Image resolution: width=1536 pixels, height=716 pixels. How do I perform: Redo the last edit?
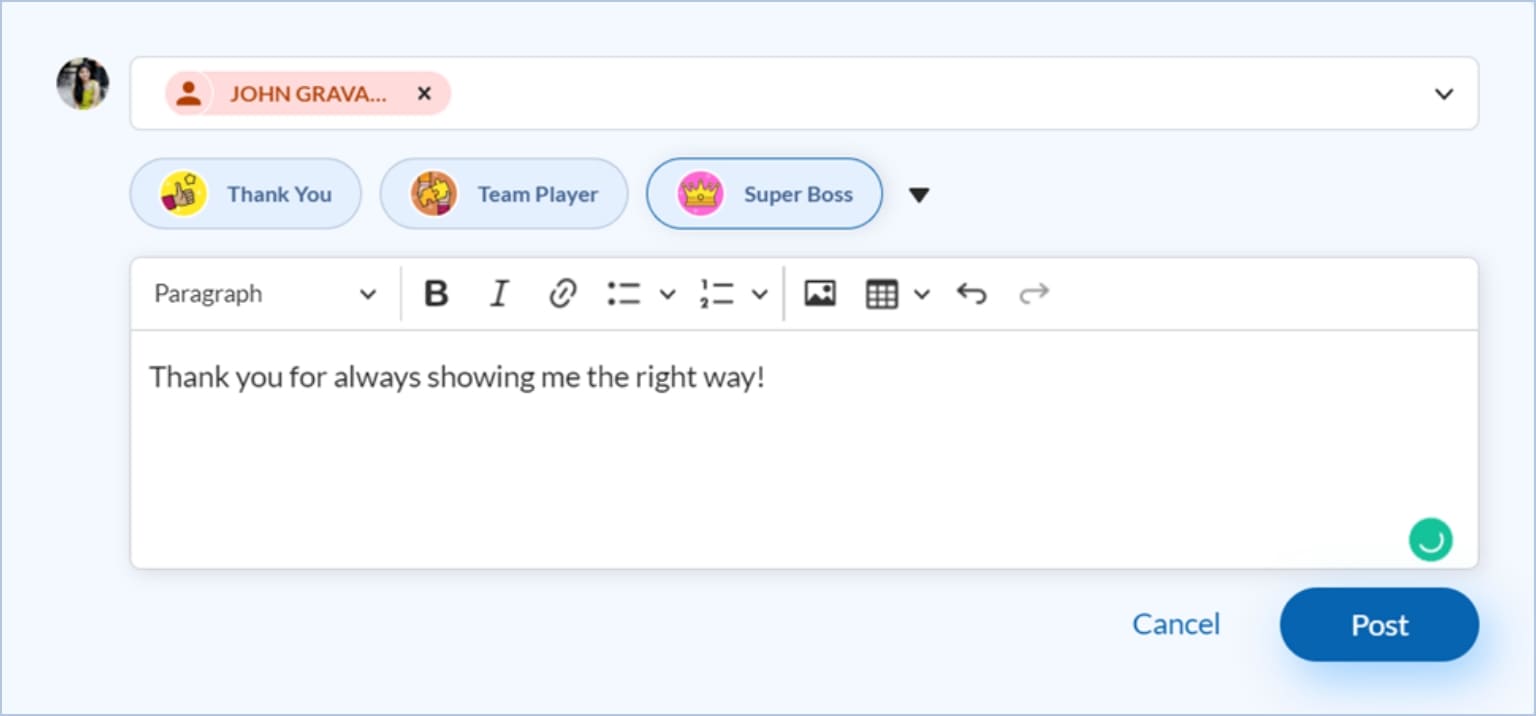[1033, 294]
